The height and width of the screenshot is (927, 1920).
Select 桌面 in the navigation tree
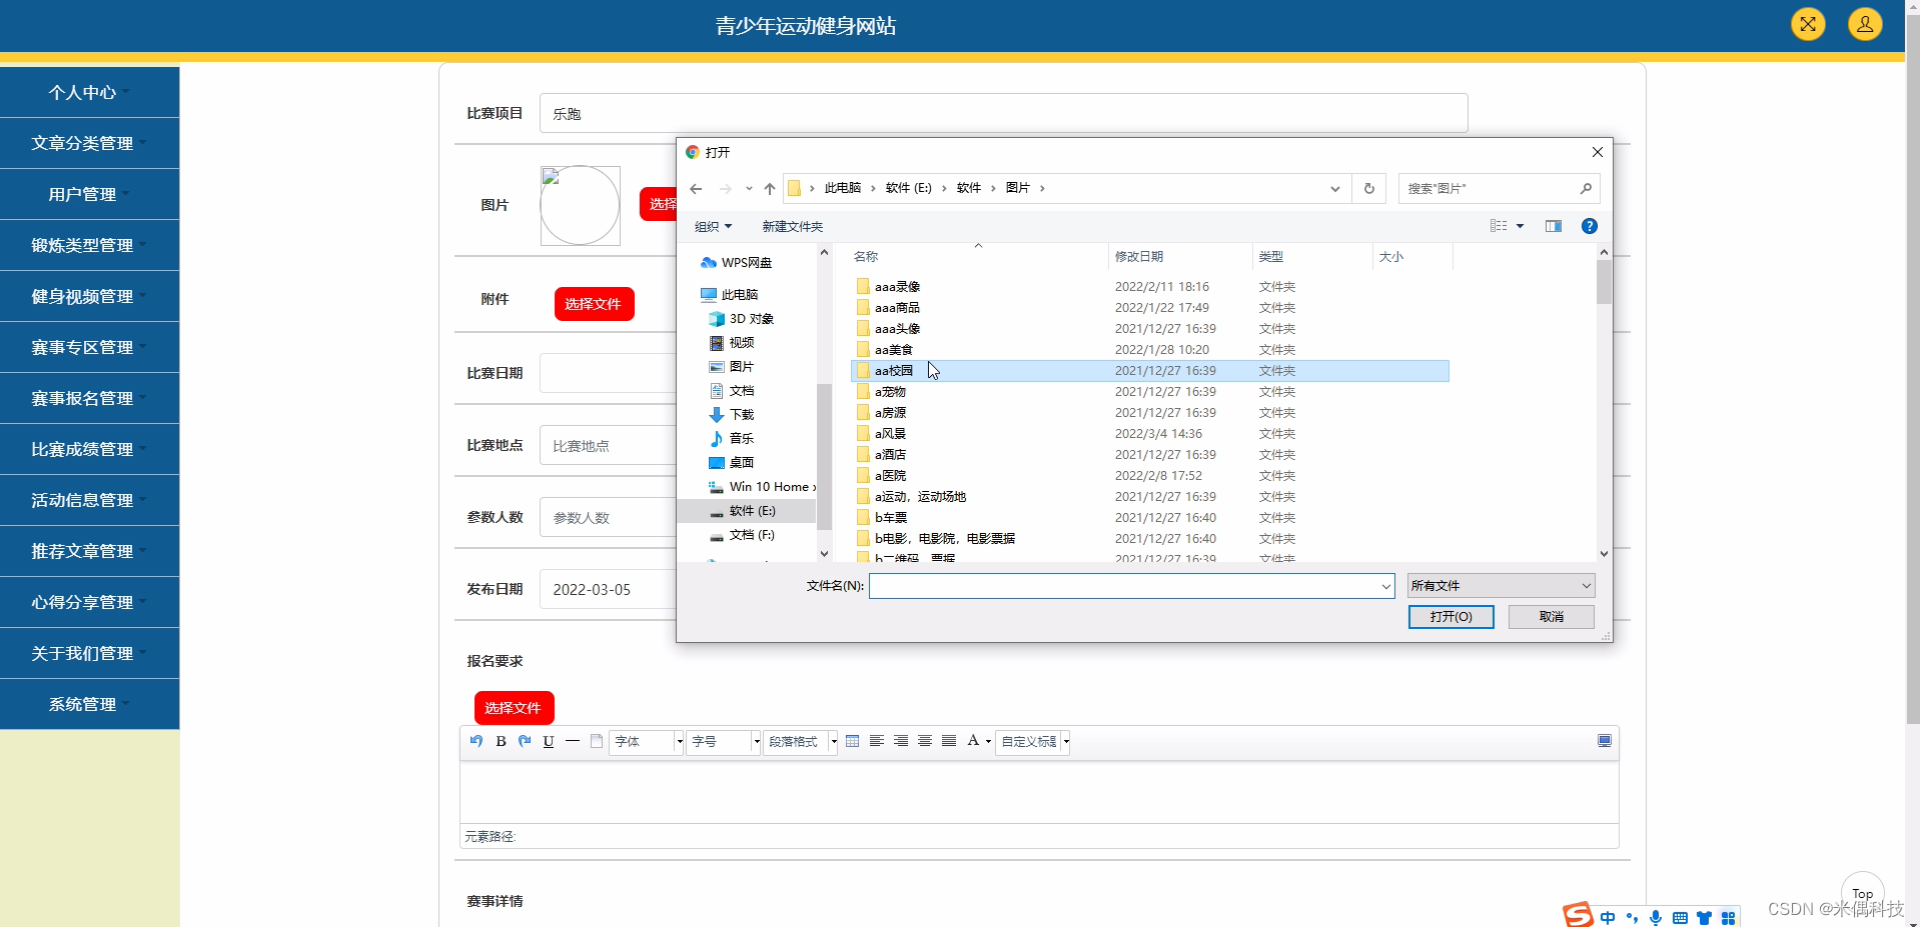740,463
